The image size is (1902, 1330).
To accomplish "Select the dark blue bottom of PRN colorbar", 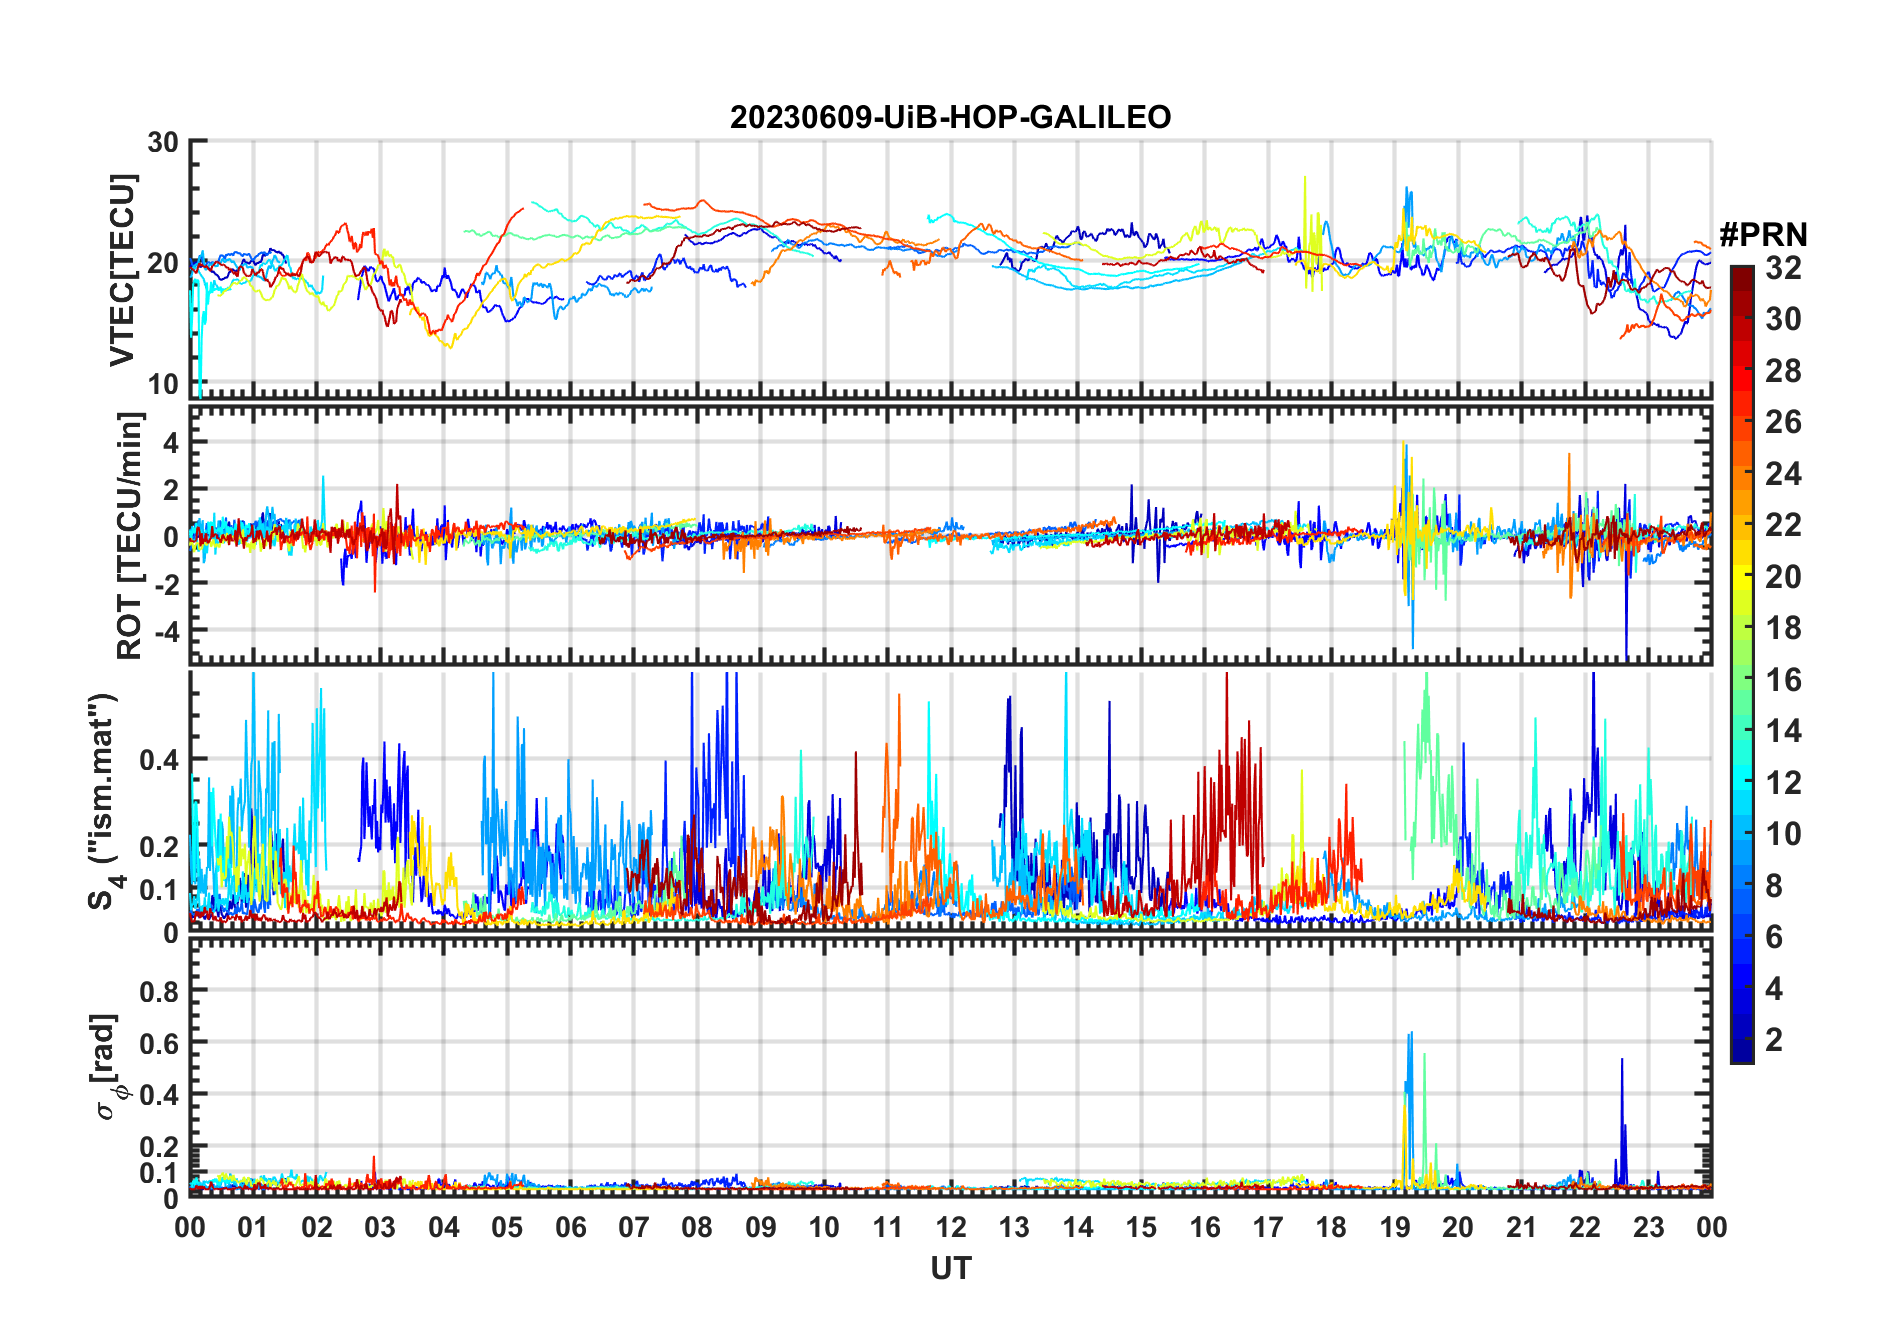I will [1742, 1050].
